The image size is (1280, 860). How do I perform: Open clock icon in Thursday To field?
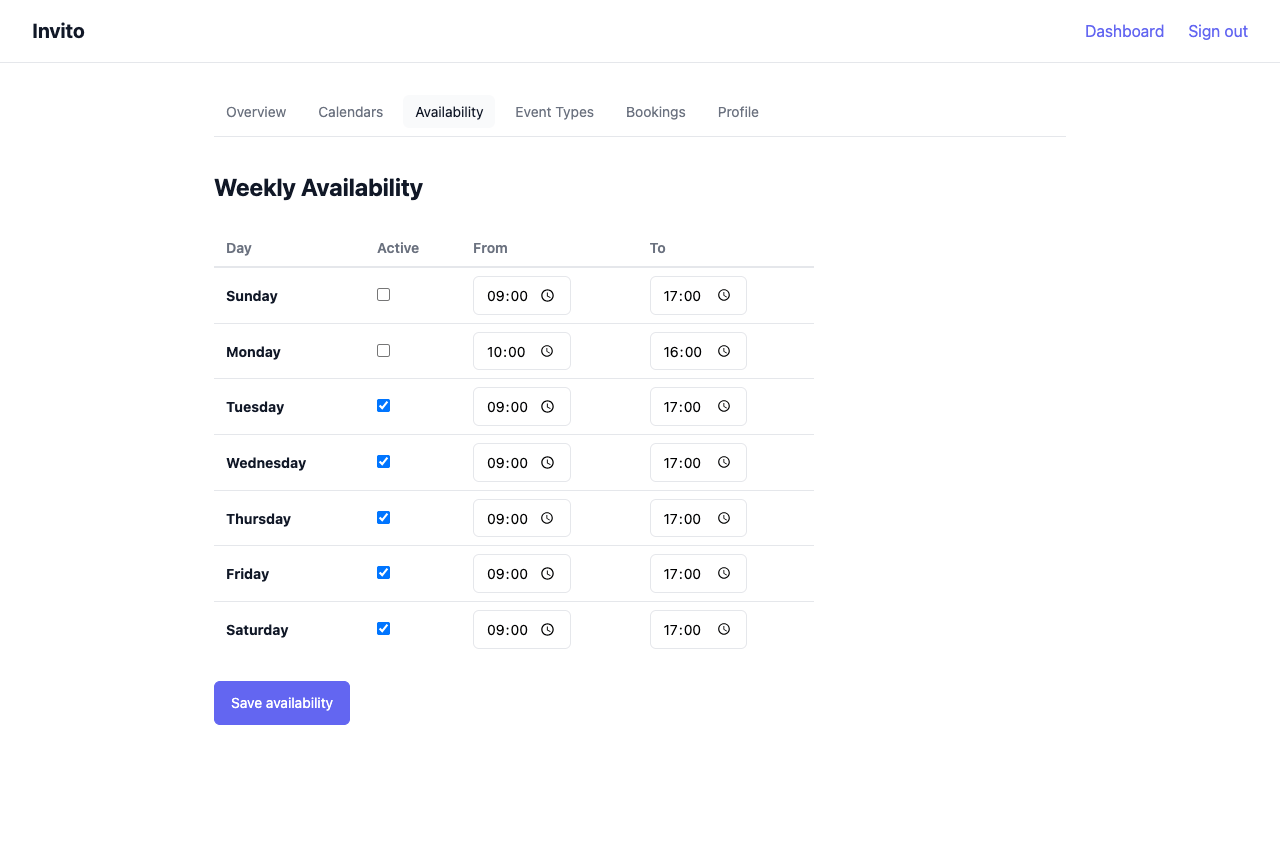[x=724, y=519]
